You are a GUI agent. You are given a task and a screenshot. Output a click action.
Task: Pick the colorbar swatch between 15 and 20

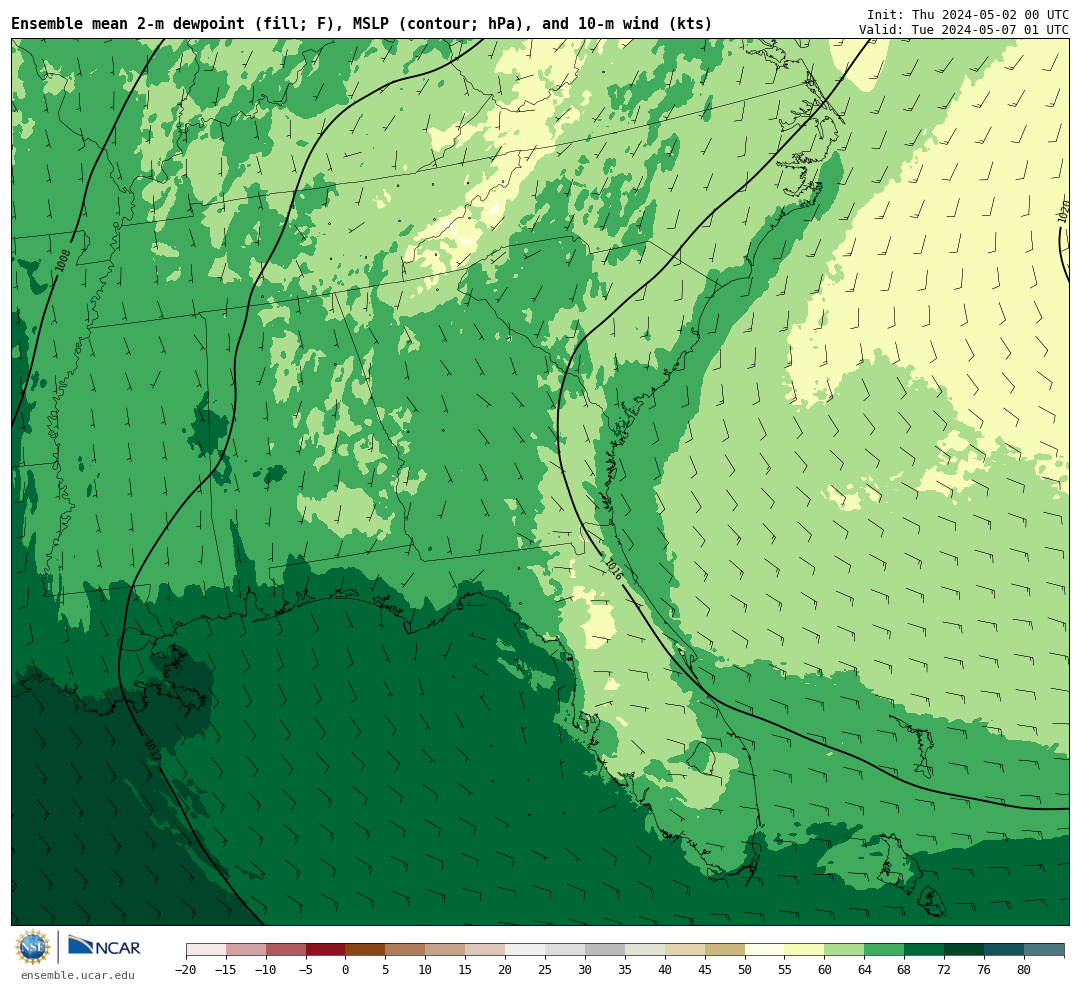(x=486, y=950)
